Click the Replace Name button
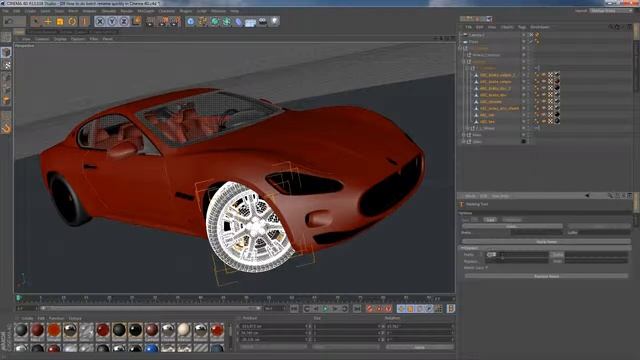The height and width of the screenshot is (360, 640). (x=546, y=276)
